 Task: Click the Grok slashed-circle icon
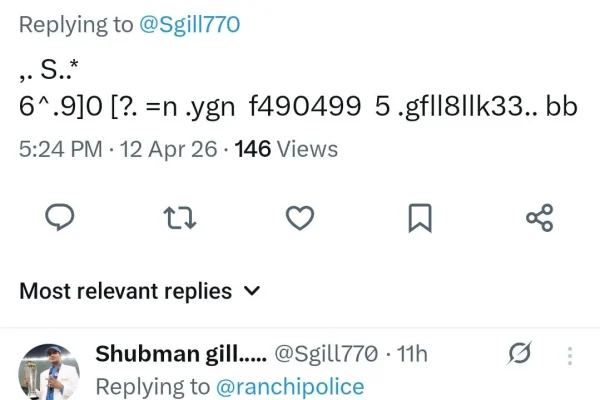pos(520,353)
